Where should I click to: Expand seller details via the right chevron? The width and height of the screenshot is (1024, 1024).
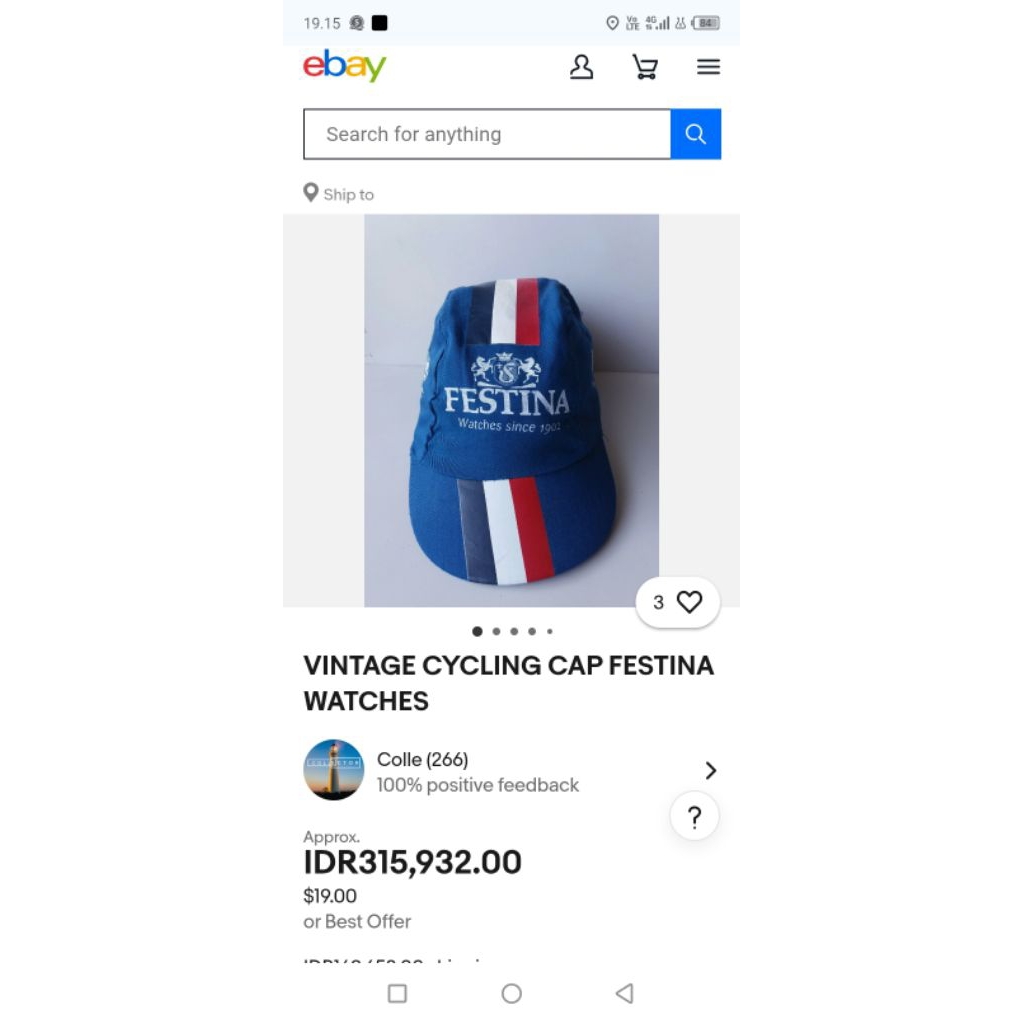click(x=711, y=770)
